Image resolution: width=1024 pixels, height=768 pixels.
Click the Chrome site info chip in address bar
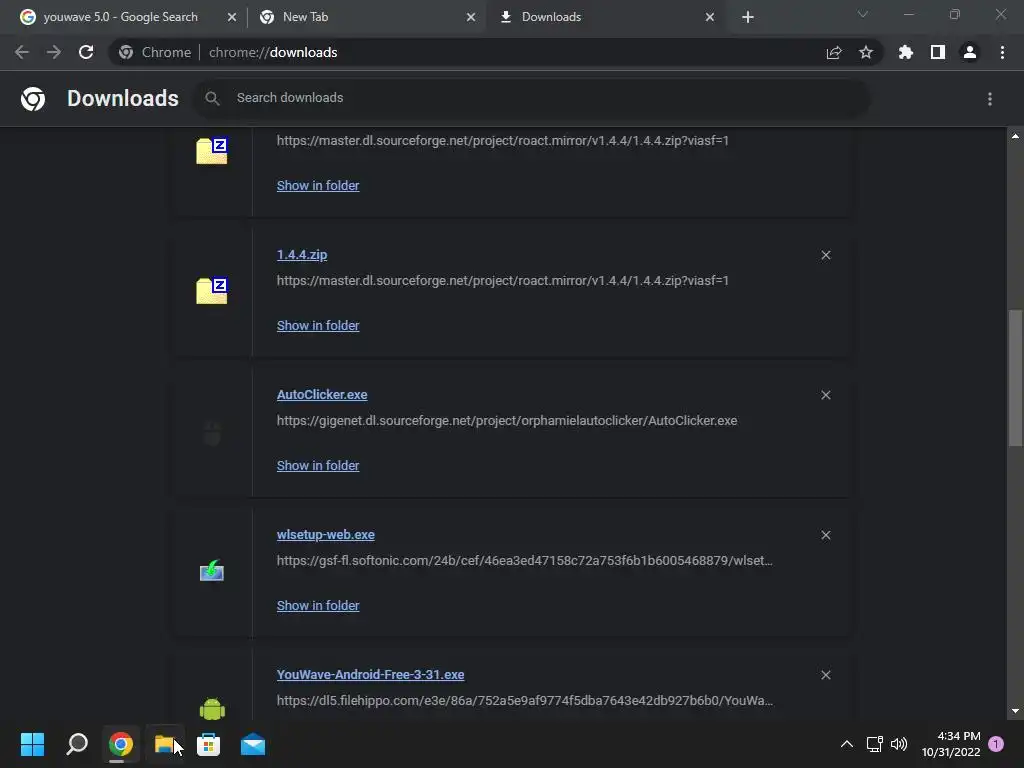[x=155, y=52]
